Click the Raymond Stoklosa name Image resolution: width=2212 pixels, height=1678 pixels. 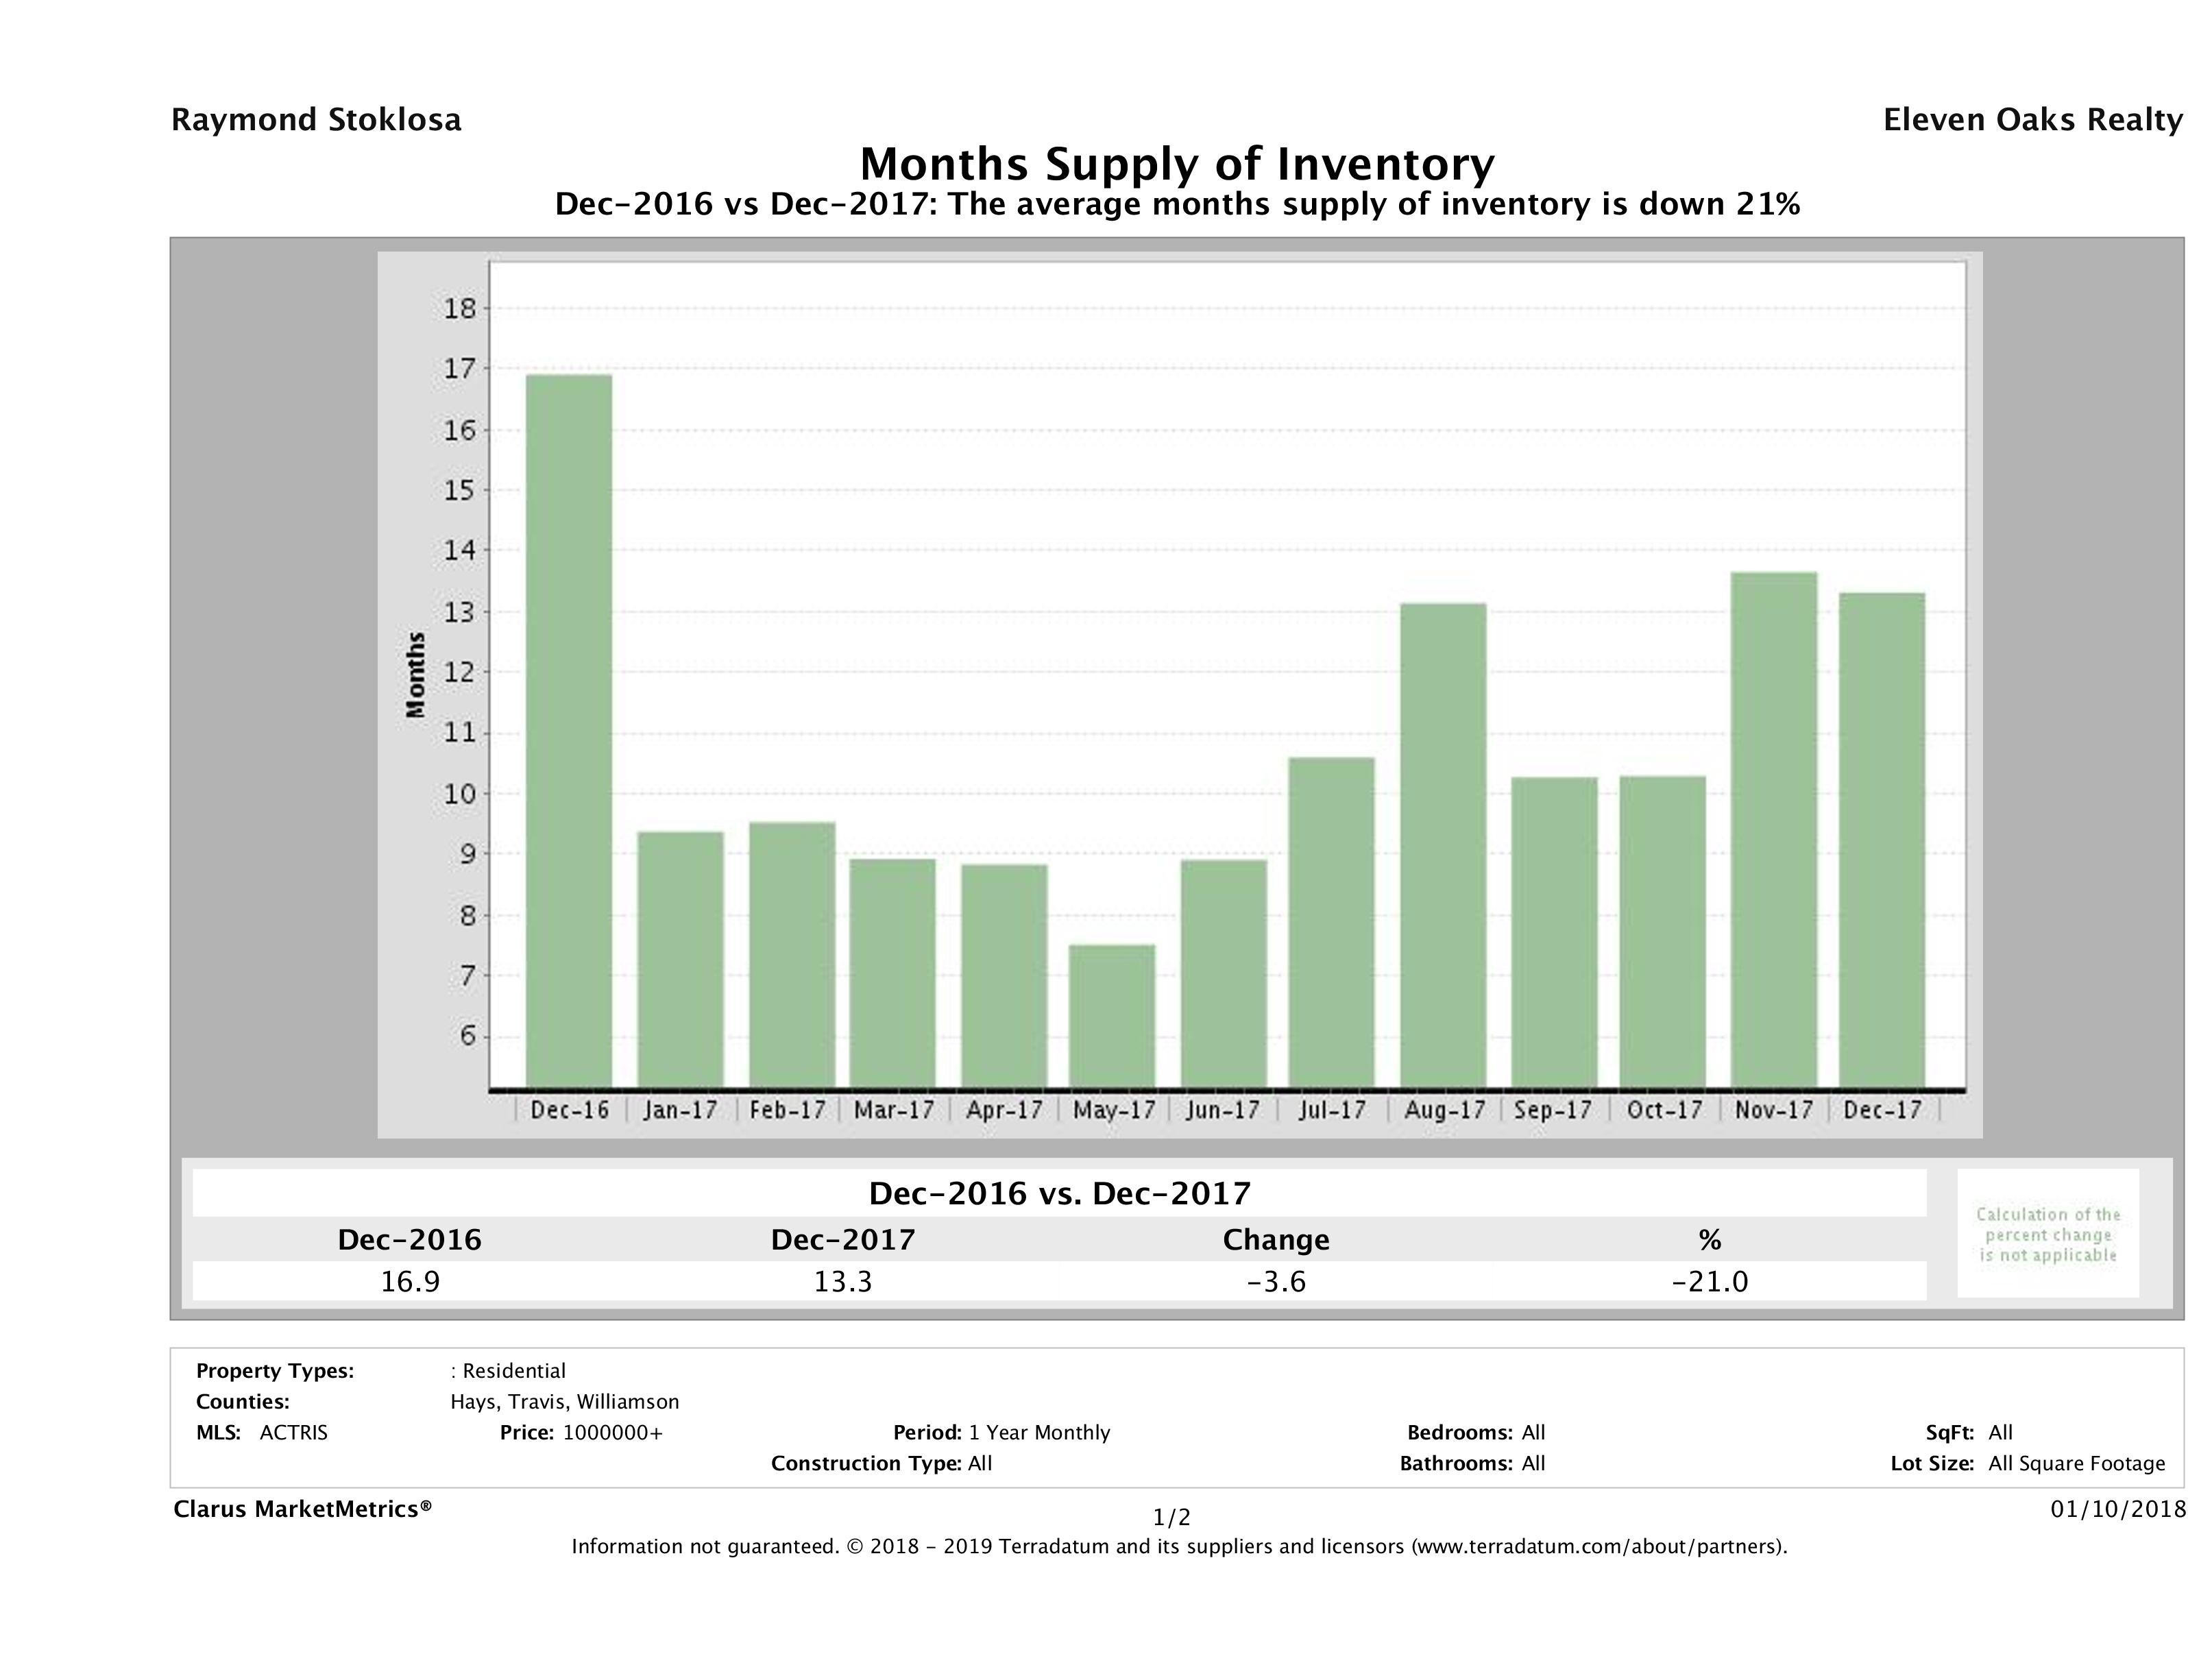point(316,120)
